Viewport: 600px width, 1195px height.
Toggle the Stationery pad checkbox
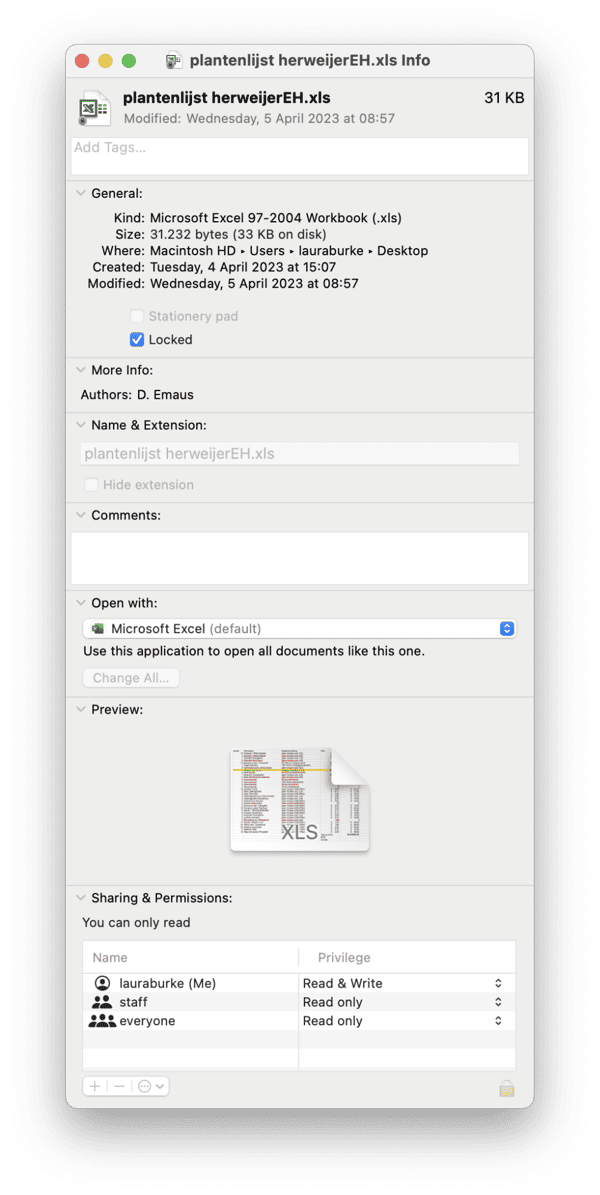(137, 316)
